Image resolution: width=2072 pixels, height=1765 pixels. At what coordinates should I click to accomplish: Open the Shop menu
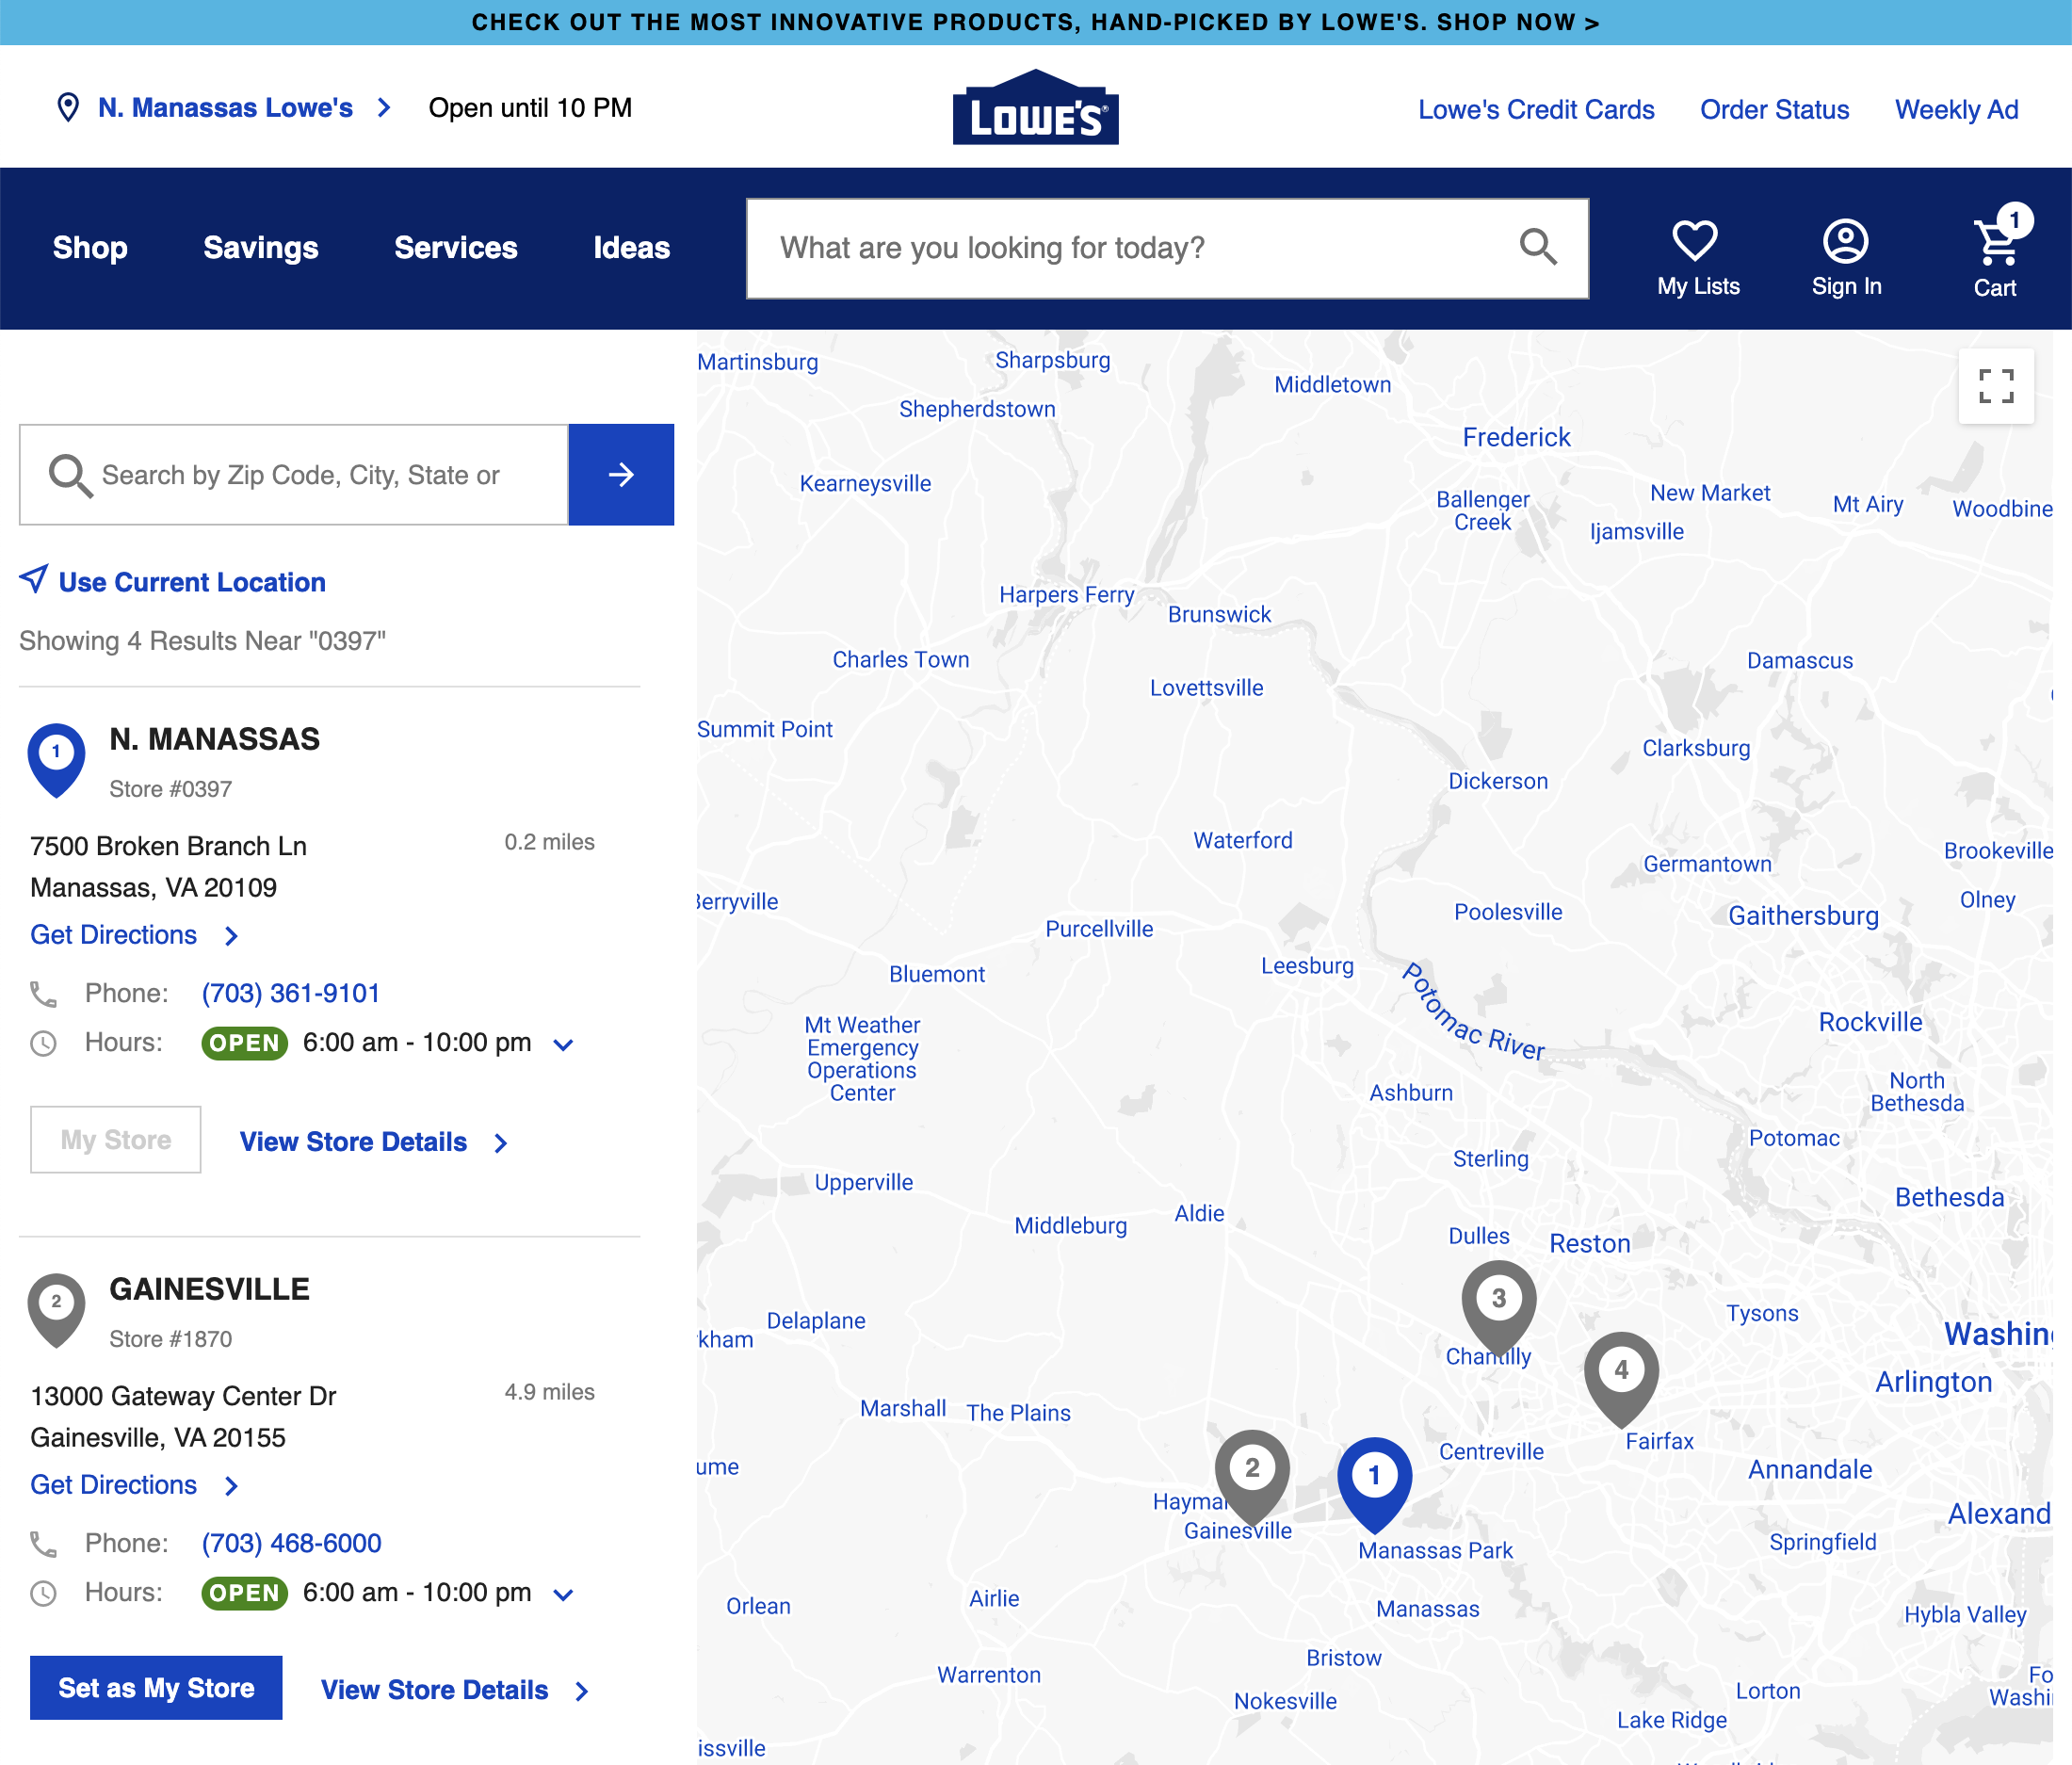[89, 248]
